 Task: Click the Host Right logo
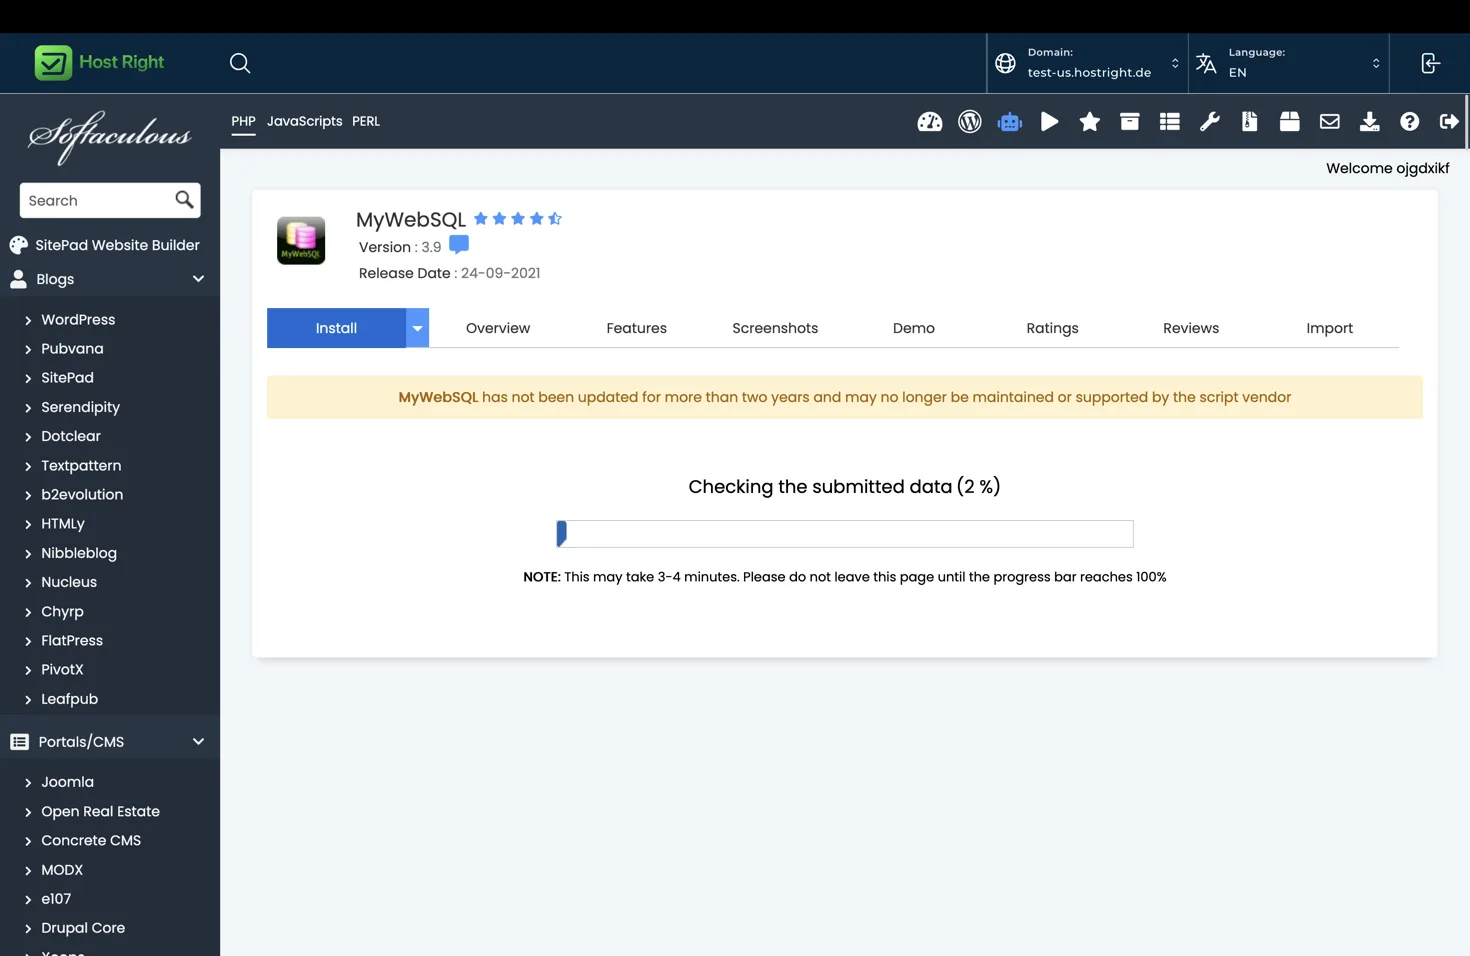pyautogui.click(x=99, y=62)
